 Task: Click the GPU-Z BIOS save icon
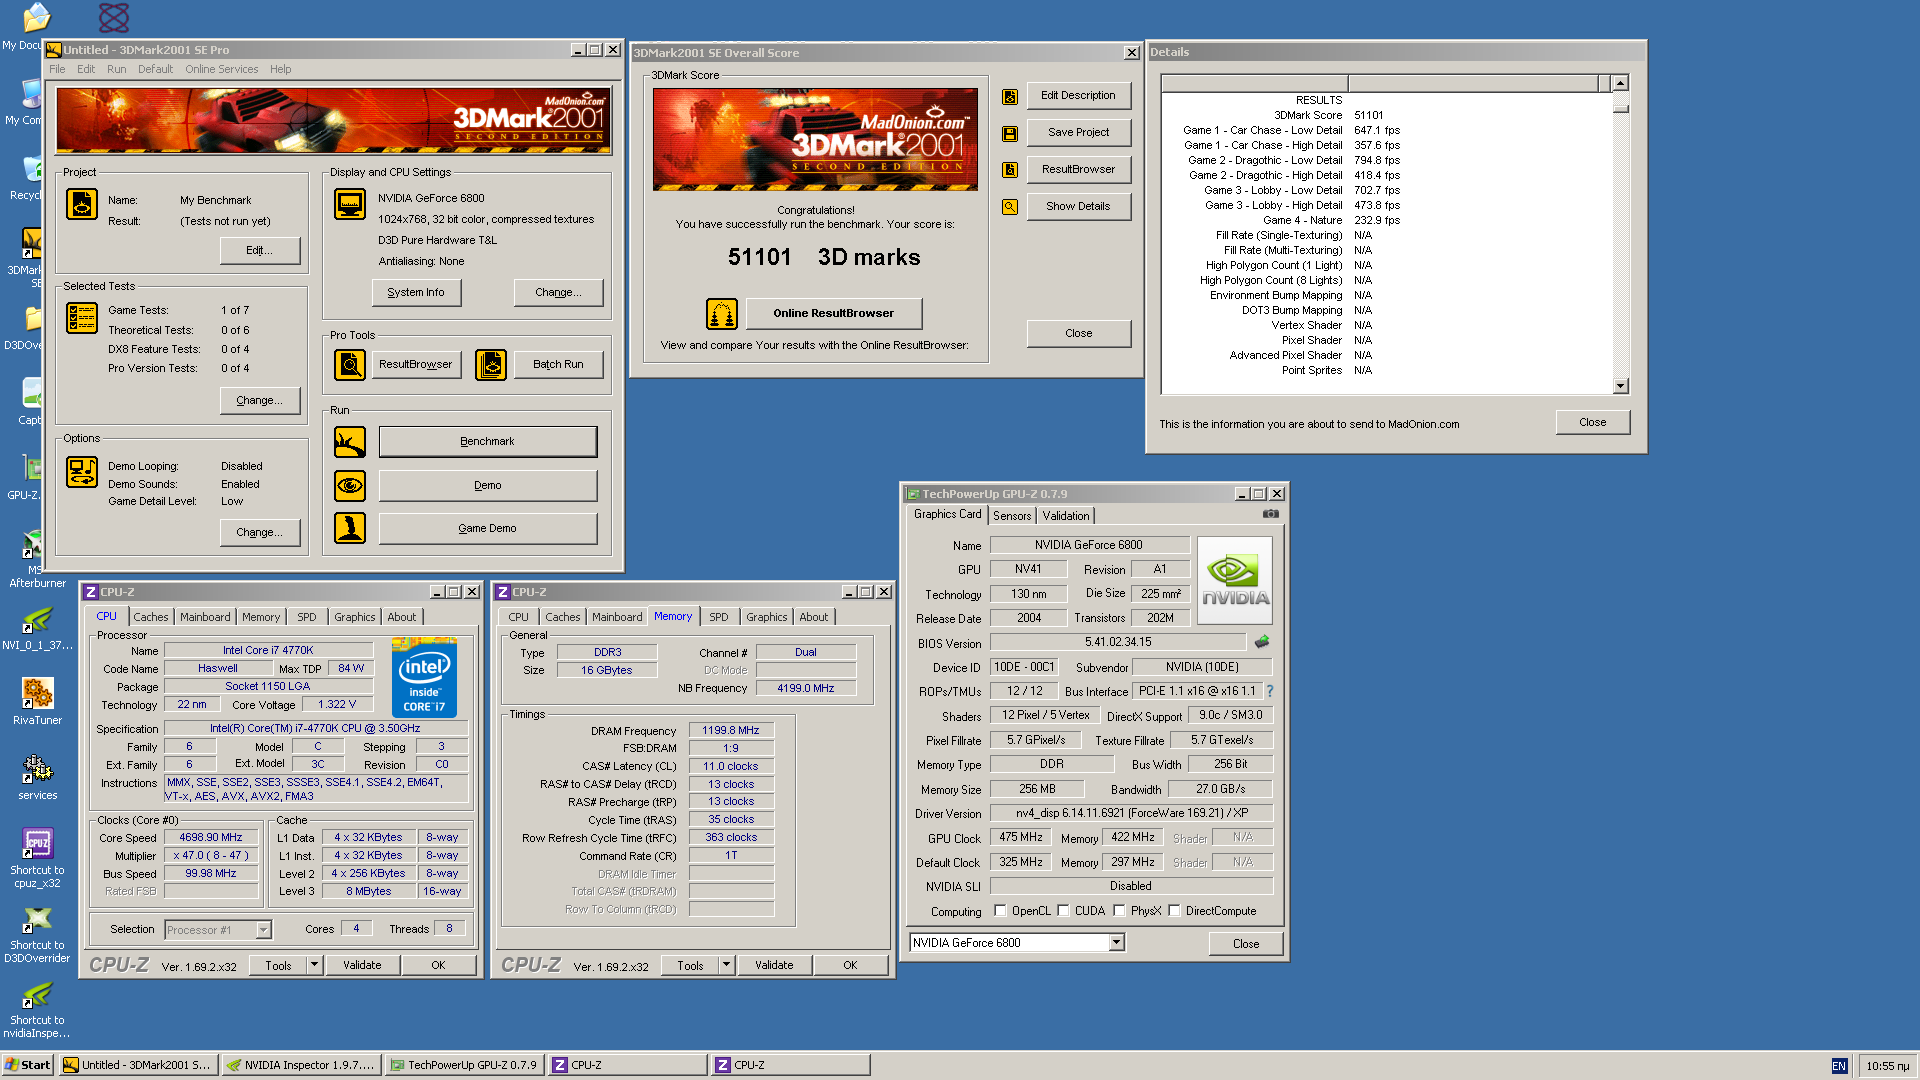coord(1262,642)
